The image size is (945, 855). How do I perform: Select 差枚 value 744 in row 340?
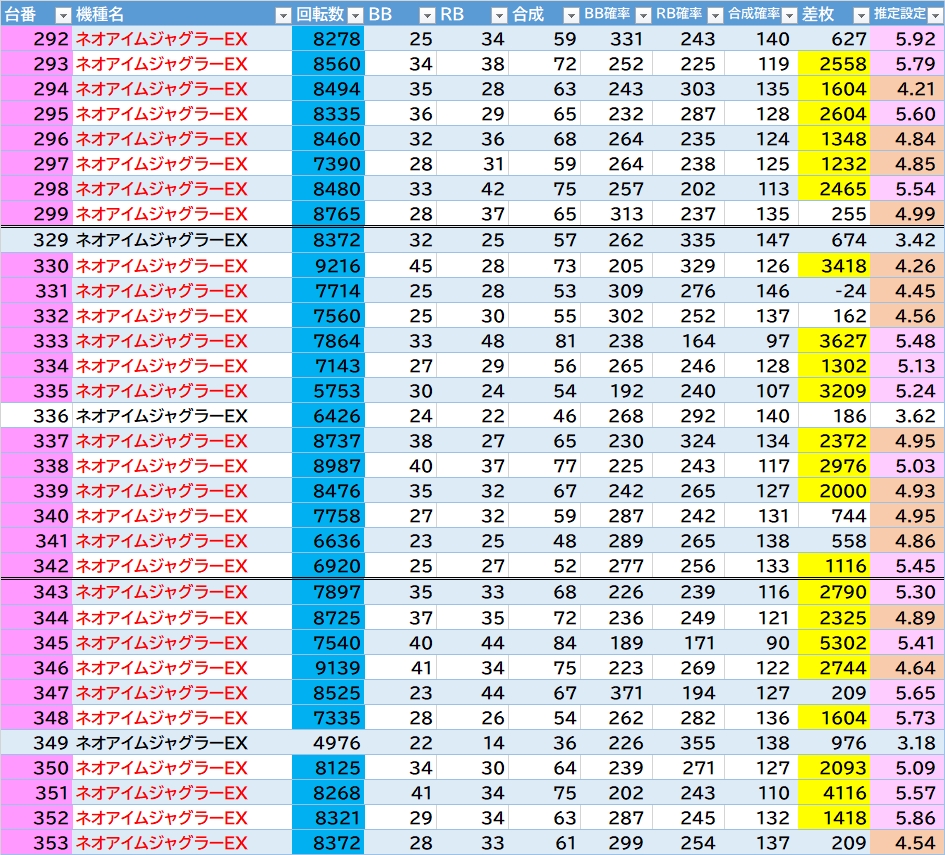(834, 516)
